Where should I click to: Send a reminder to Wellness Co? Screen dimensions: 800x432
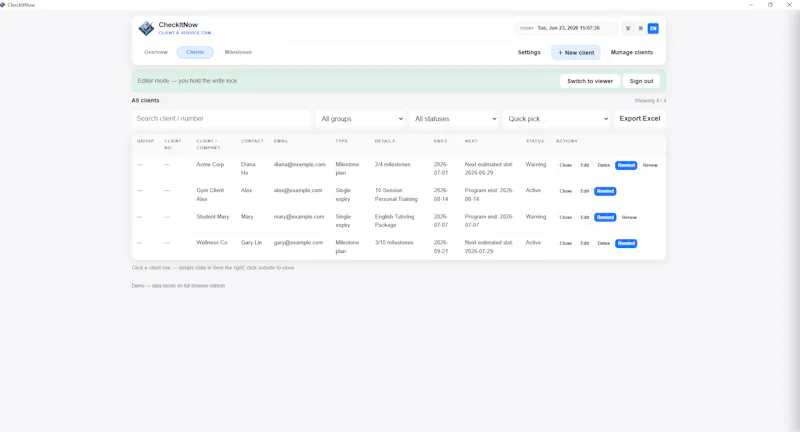(x=626, y=243)
